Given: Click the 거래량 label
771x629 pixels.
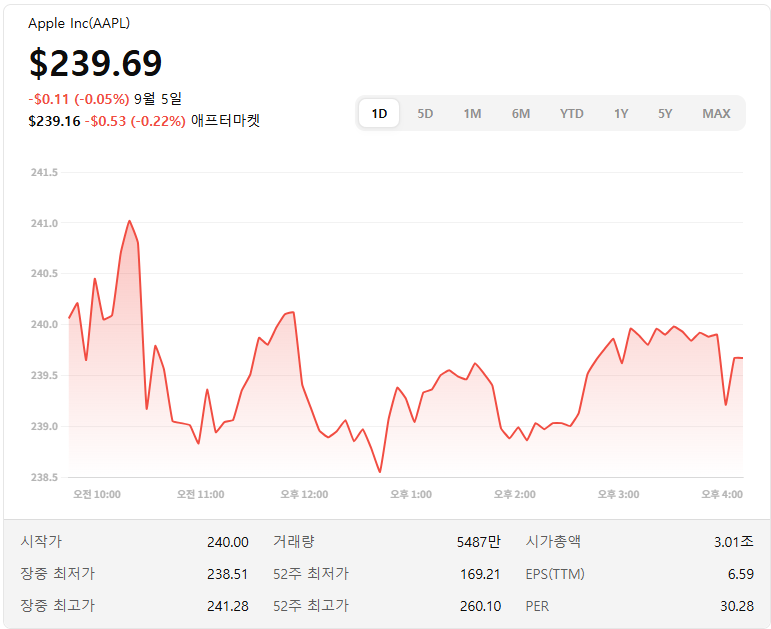Looking at the screenshot, I should pyautogui.click(x=294, y=541).
